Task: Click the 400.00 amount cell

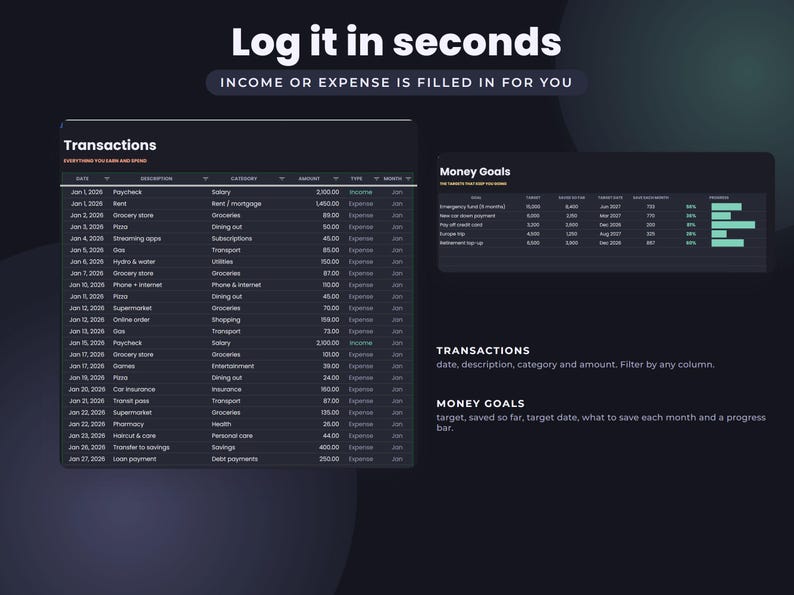Action: pyautogui.click(x=329, y=448)
